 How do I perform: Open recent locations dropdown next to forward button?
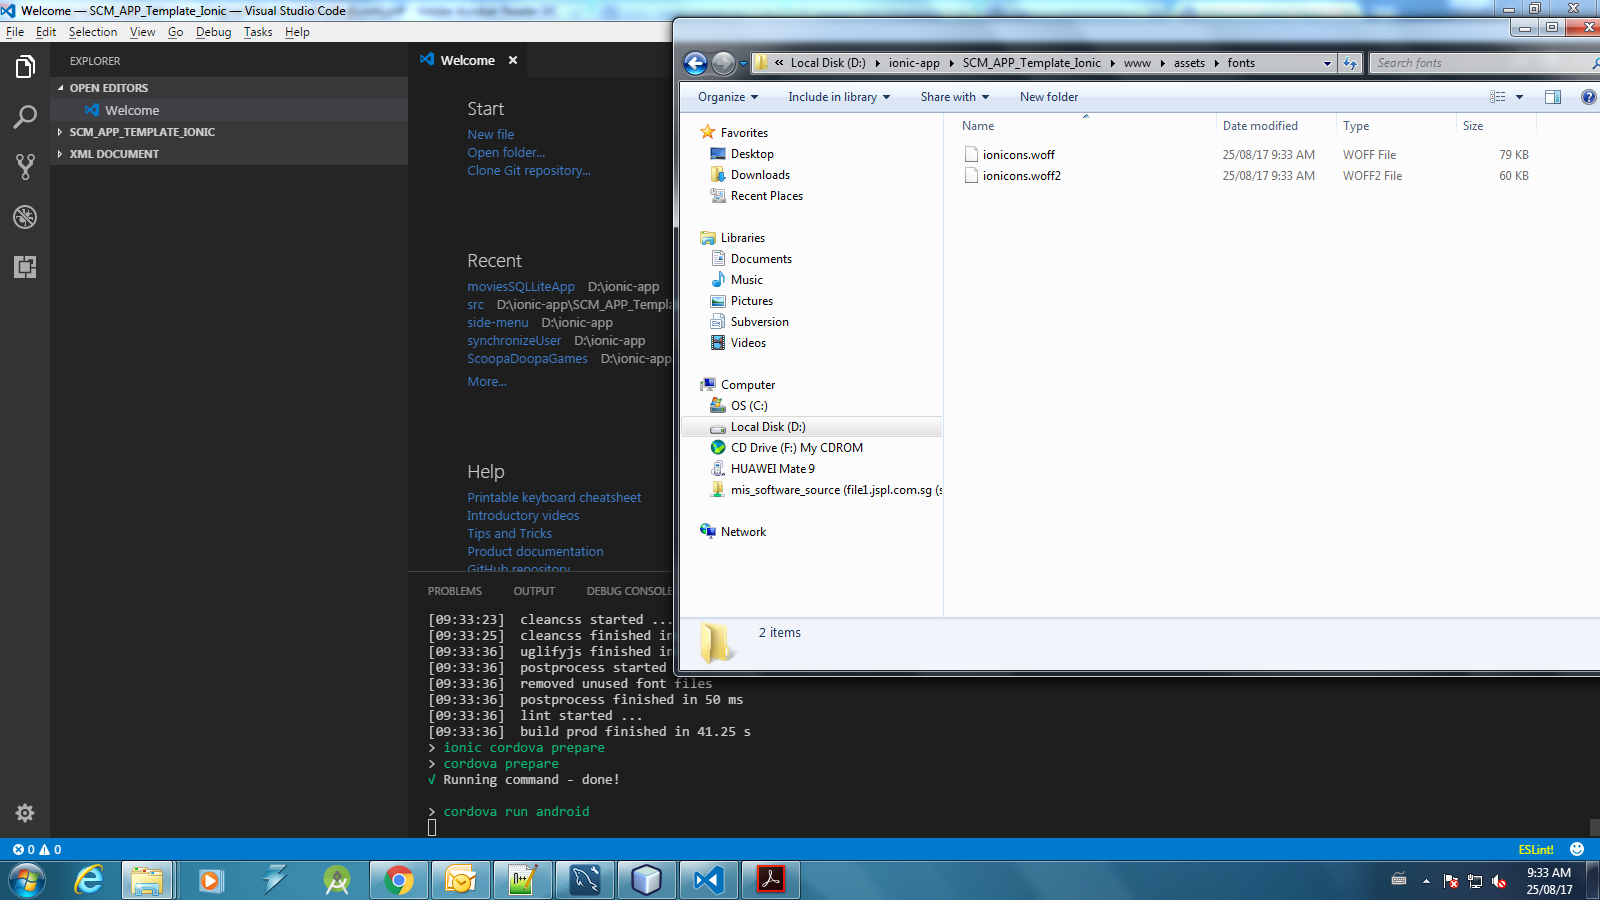point(743,63)
